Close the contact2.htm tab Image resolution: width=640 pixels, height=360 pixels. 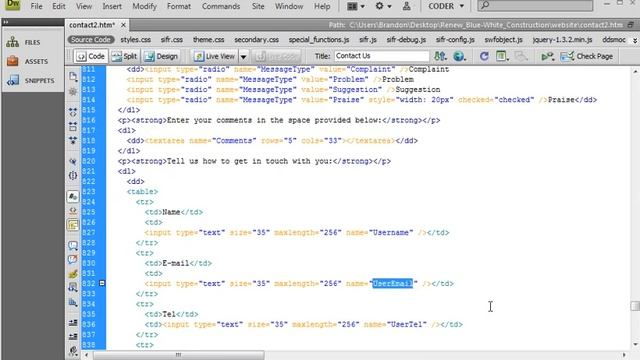click(123, 25)
